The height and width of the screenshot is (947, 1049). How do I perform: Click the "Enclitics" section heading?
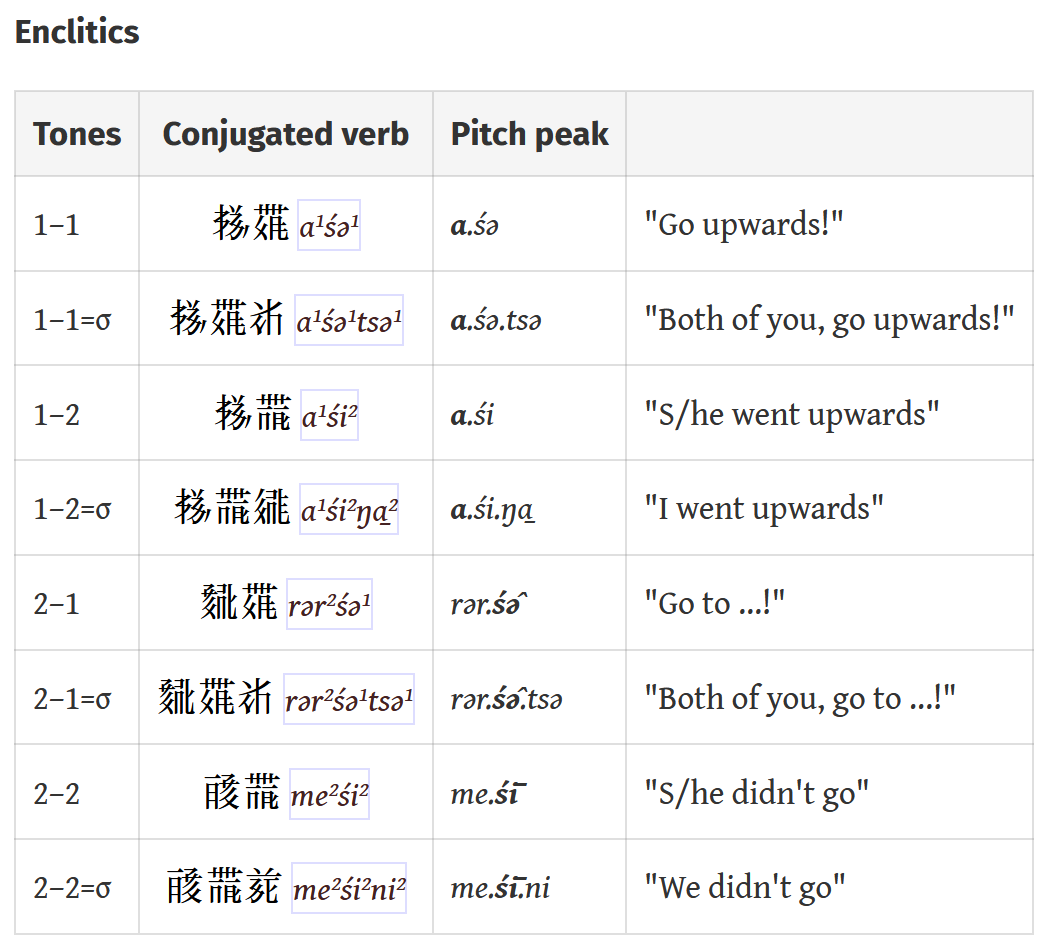point(77,32)
